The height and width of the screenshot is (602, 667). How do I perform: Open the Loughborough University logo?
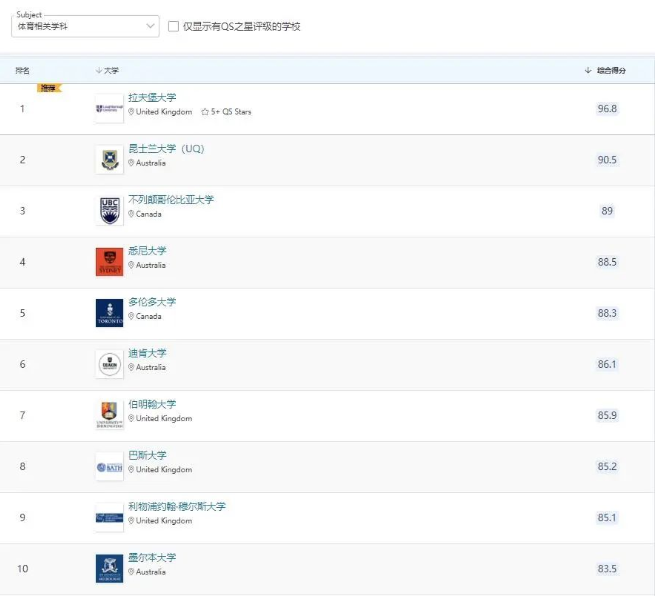coord(109,109)
